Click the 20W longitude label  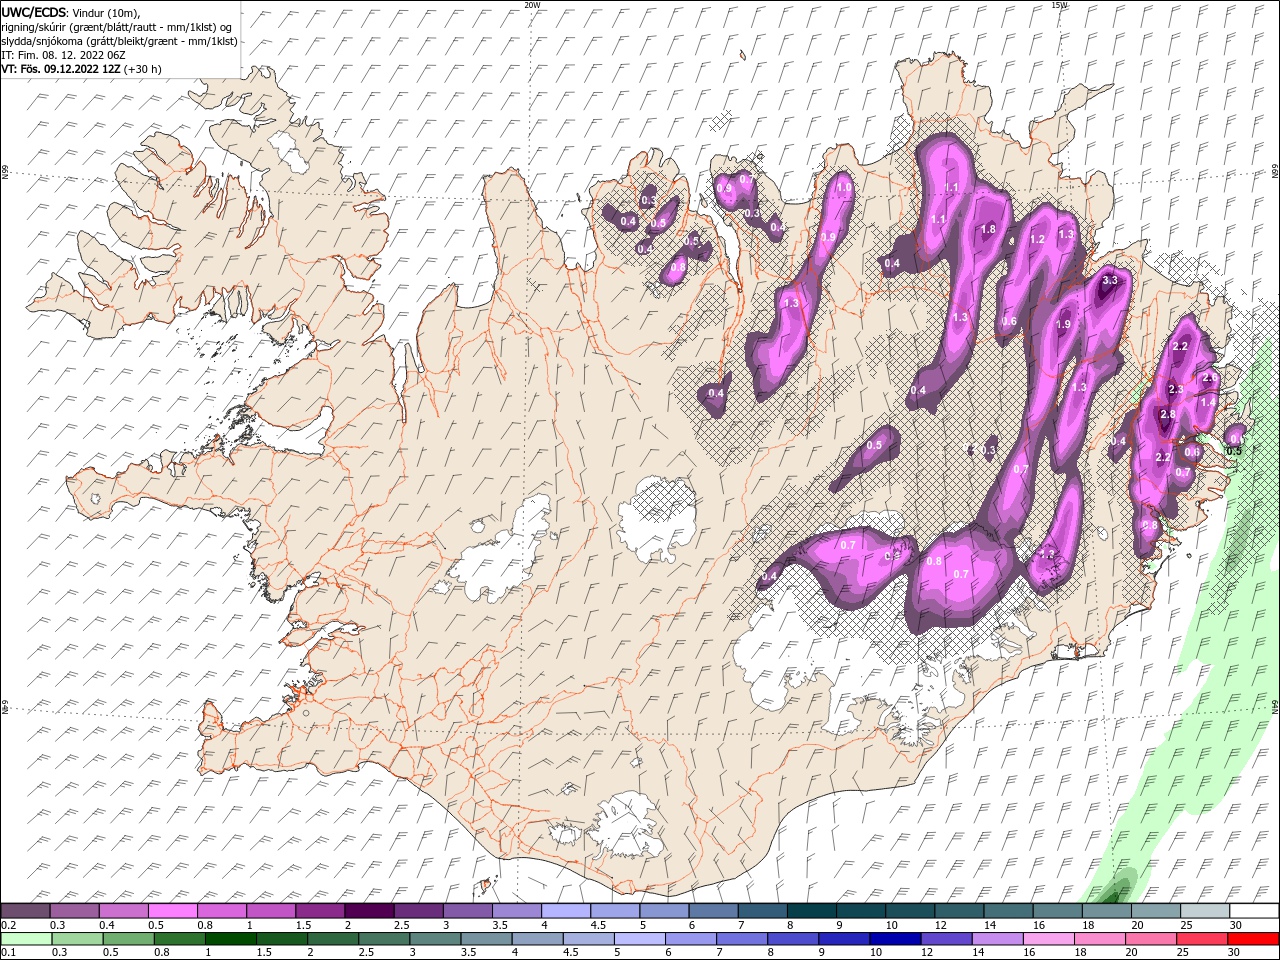[x=532, y=5]
